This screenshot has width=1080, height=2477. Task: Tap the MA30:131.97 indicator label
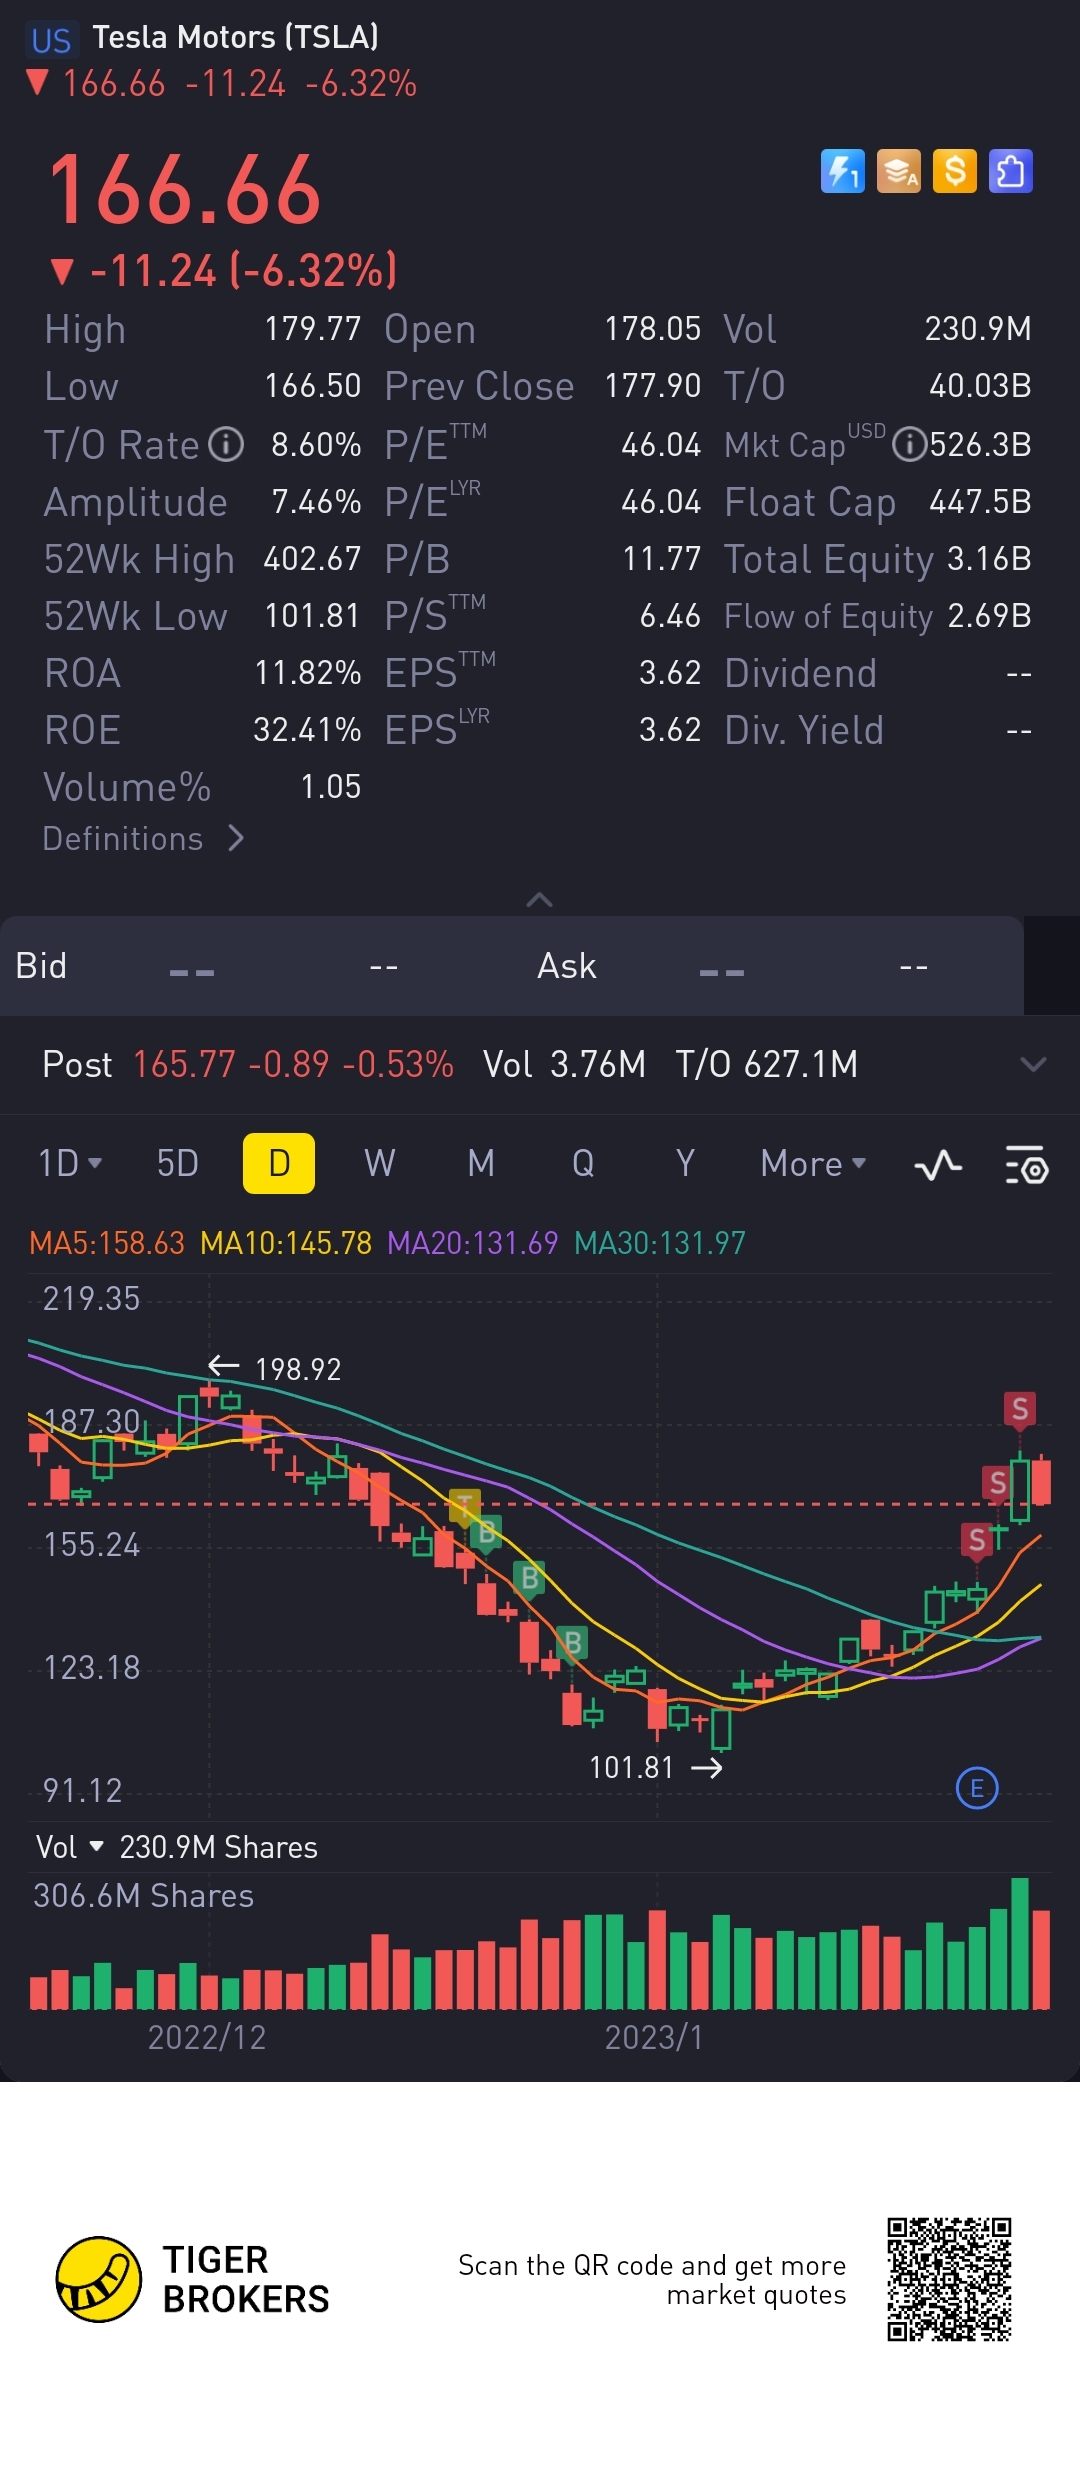[x=660, y=1243]
